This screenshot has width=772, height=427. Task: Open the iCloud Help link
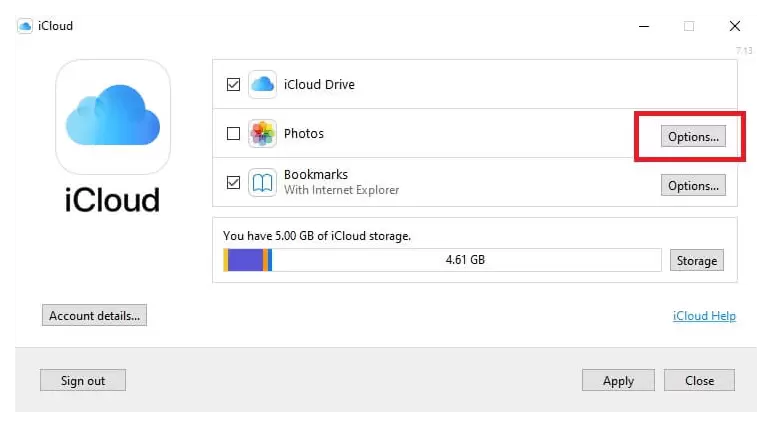(704, 316)
